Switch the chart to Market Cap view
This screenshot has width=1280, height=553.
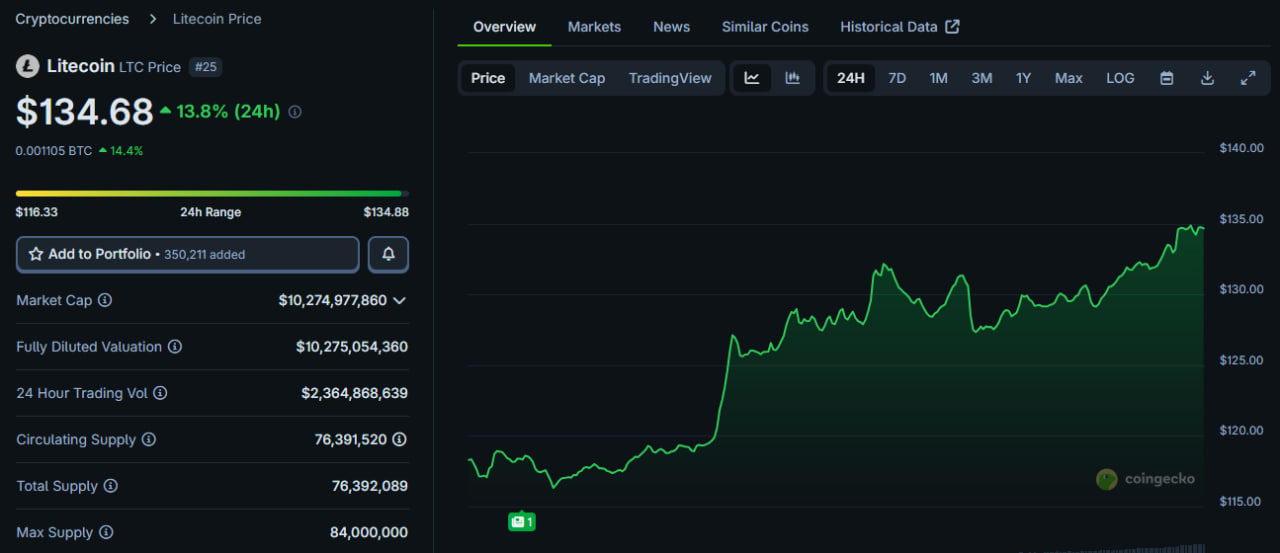pos(566,78)
